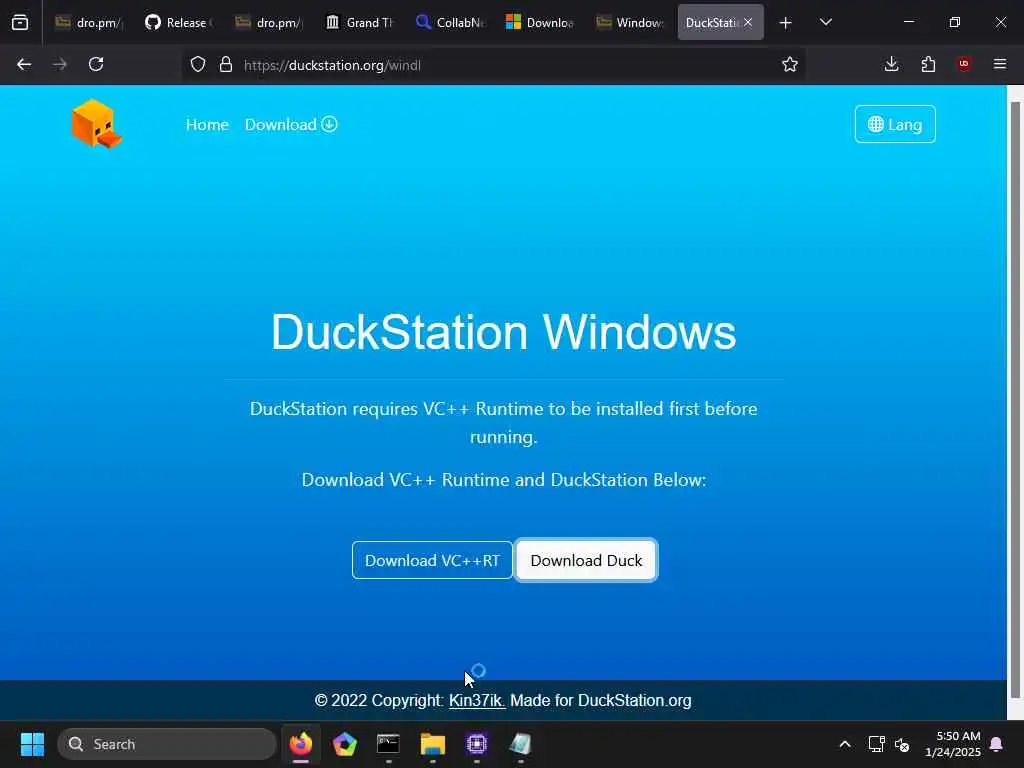Open network status tray icon

(x=876, y=744)
